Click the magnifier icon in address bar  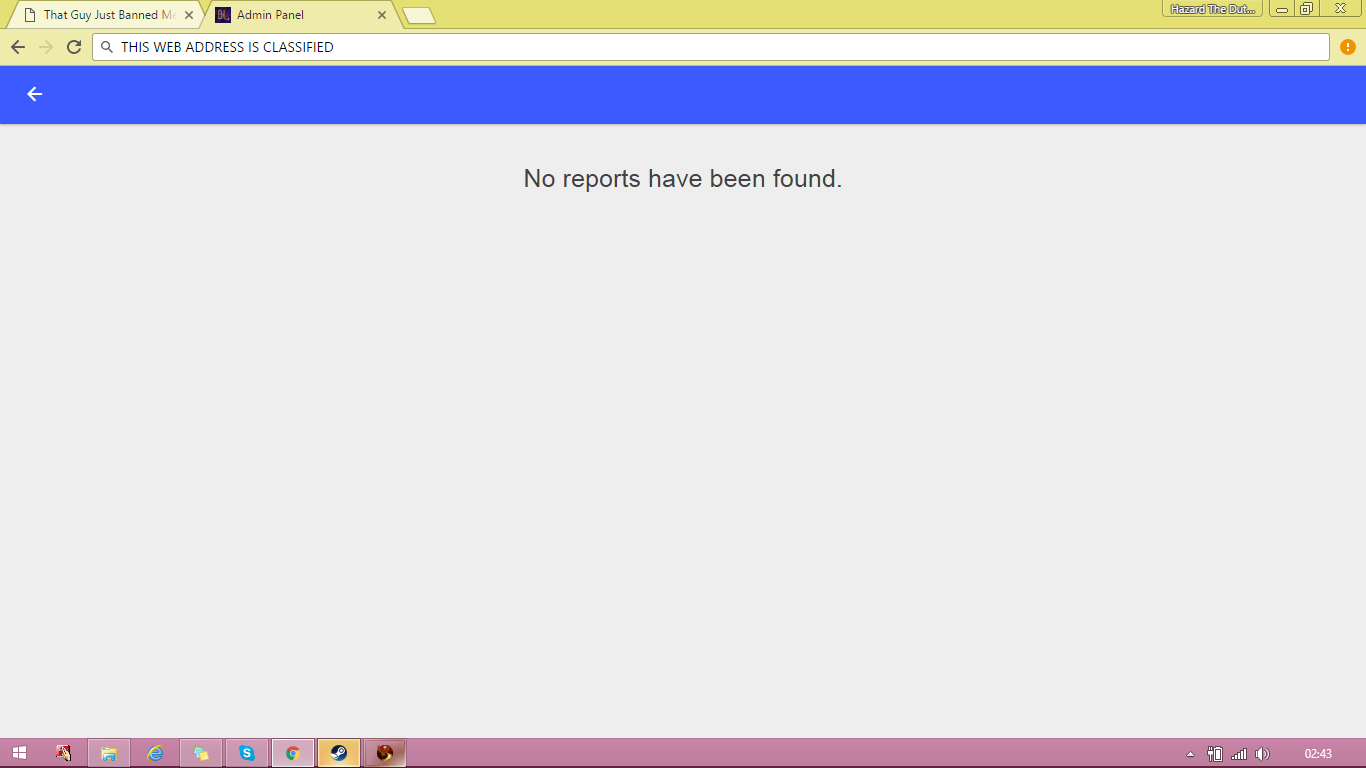coord(107,47)
